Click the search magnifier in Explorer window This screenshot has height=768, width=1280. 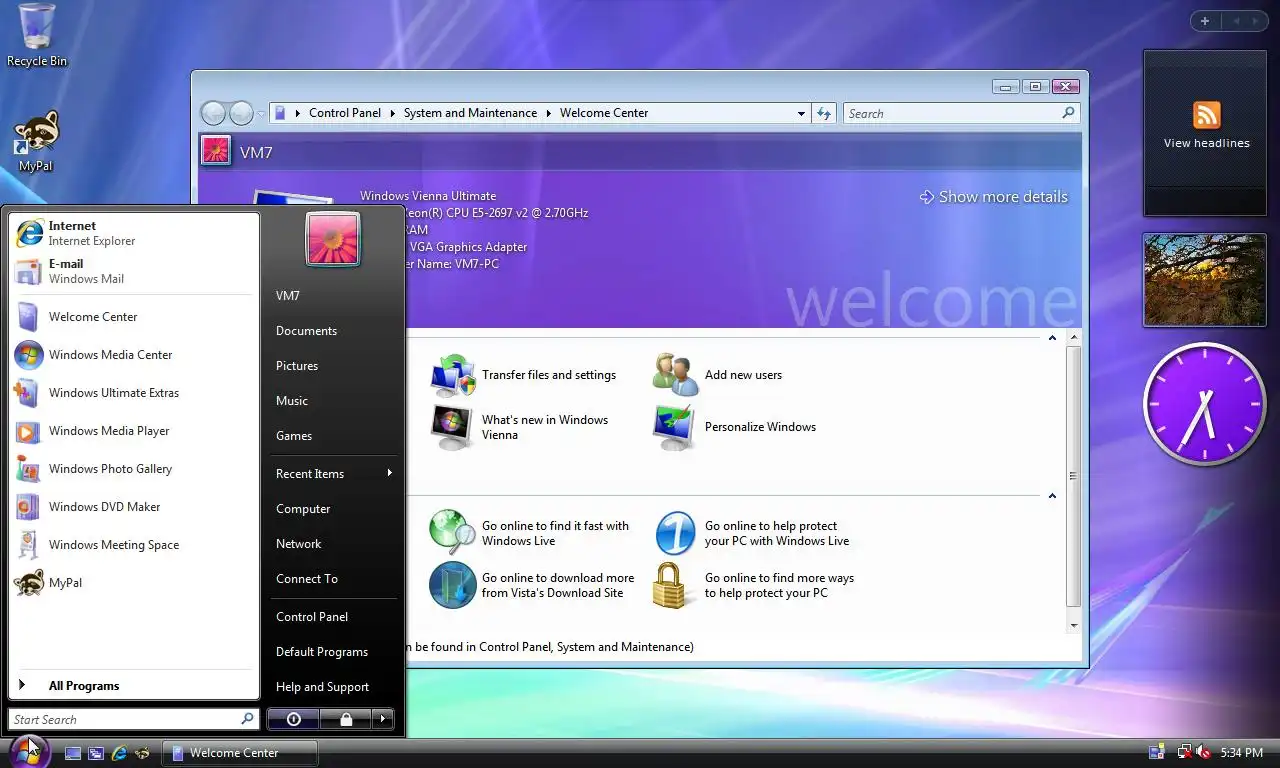(x=1068, y=113)
